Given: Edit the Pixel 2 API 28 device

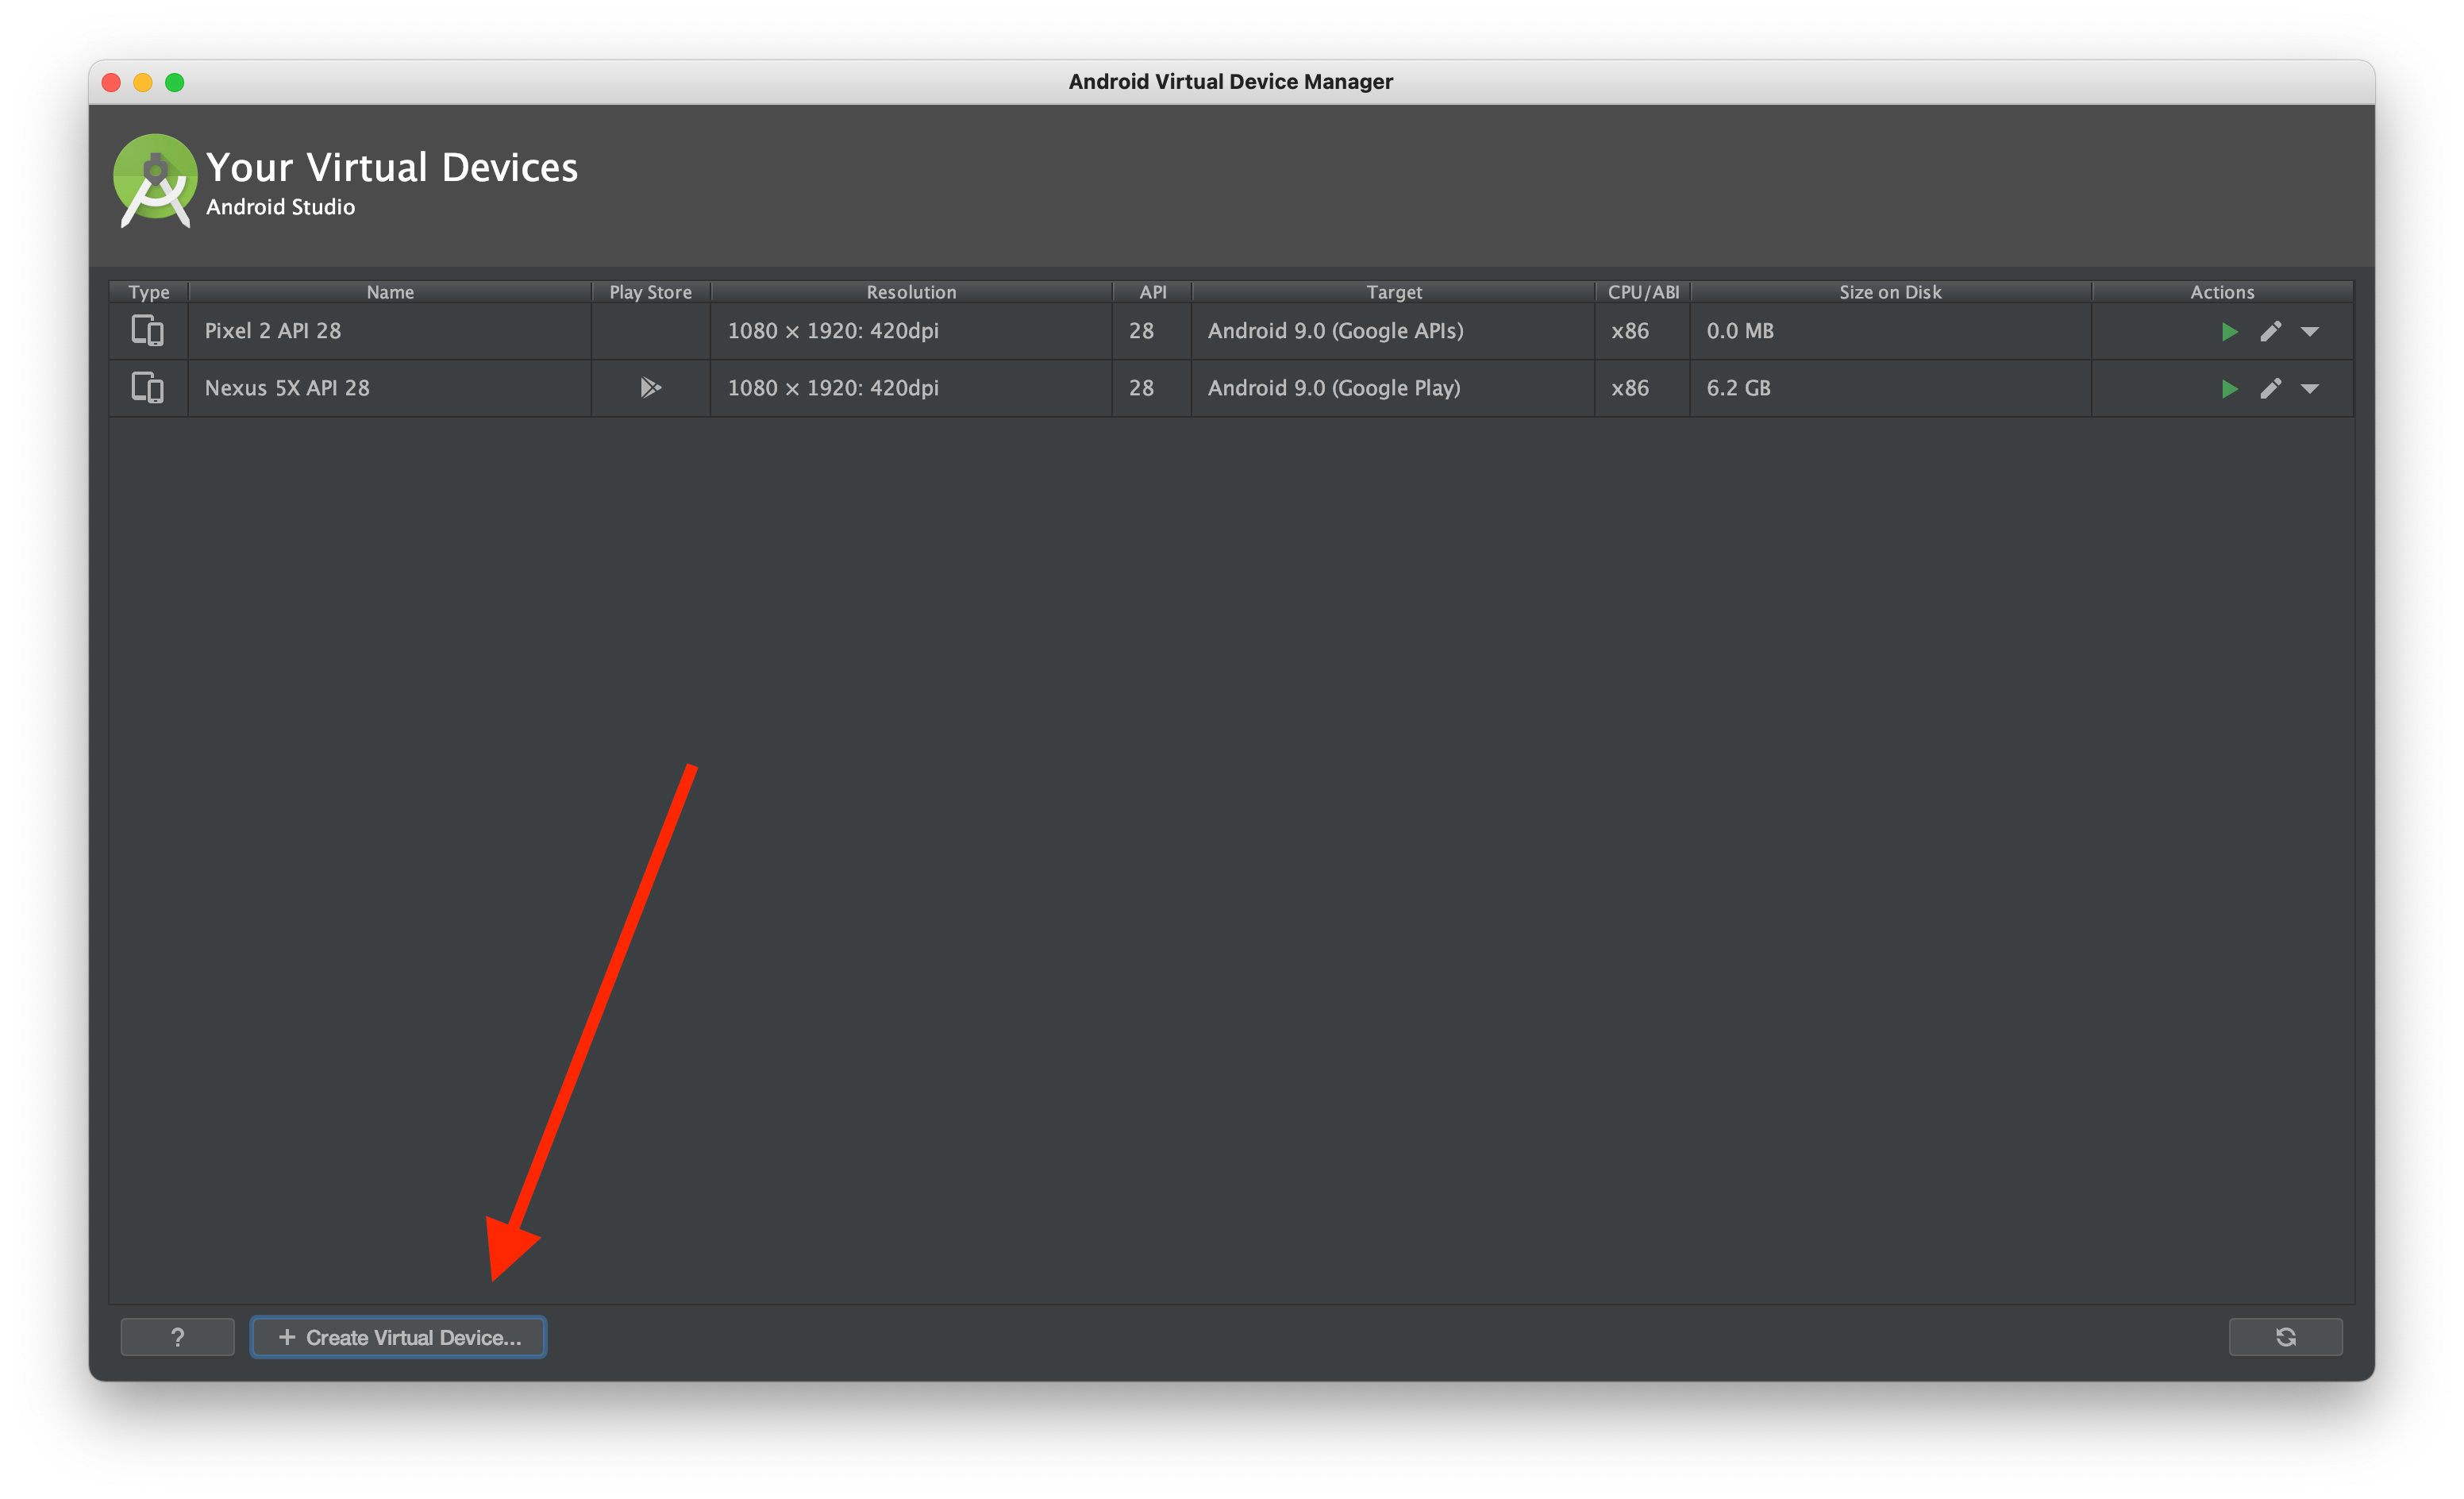Looking at the screenshot, I should 2270,331.
